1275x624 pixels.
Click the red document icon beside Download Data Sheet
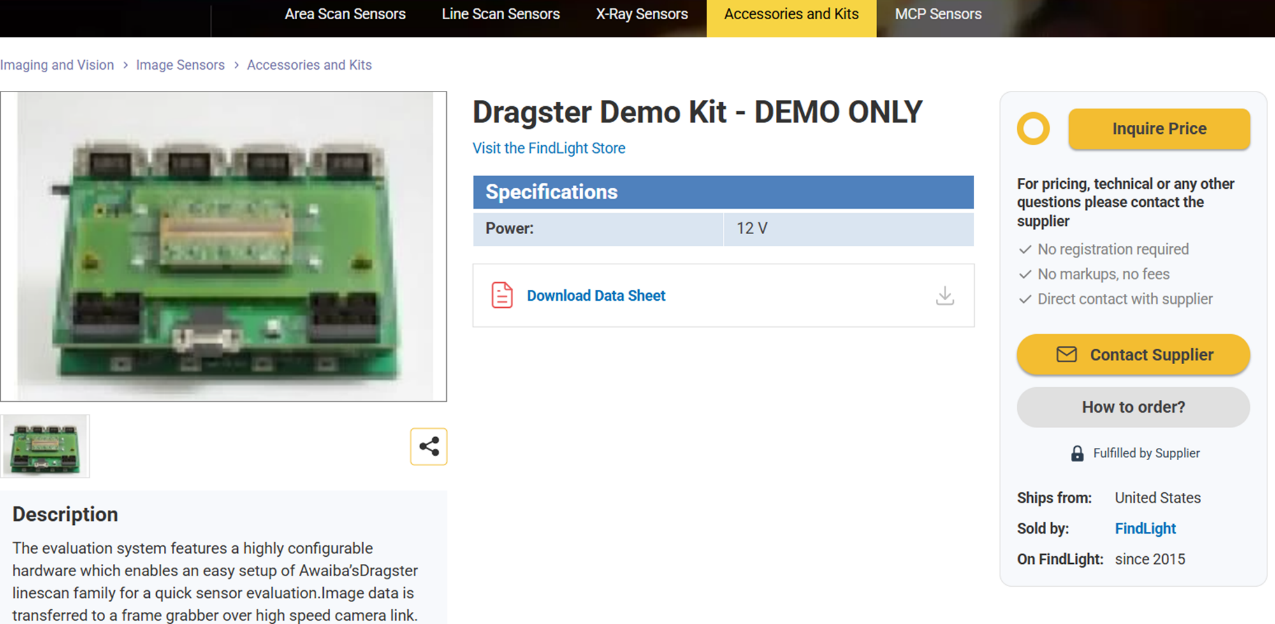pyautogui.click(x=502, y=296)
